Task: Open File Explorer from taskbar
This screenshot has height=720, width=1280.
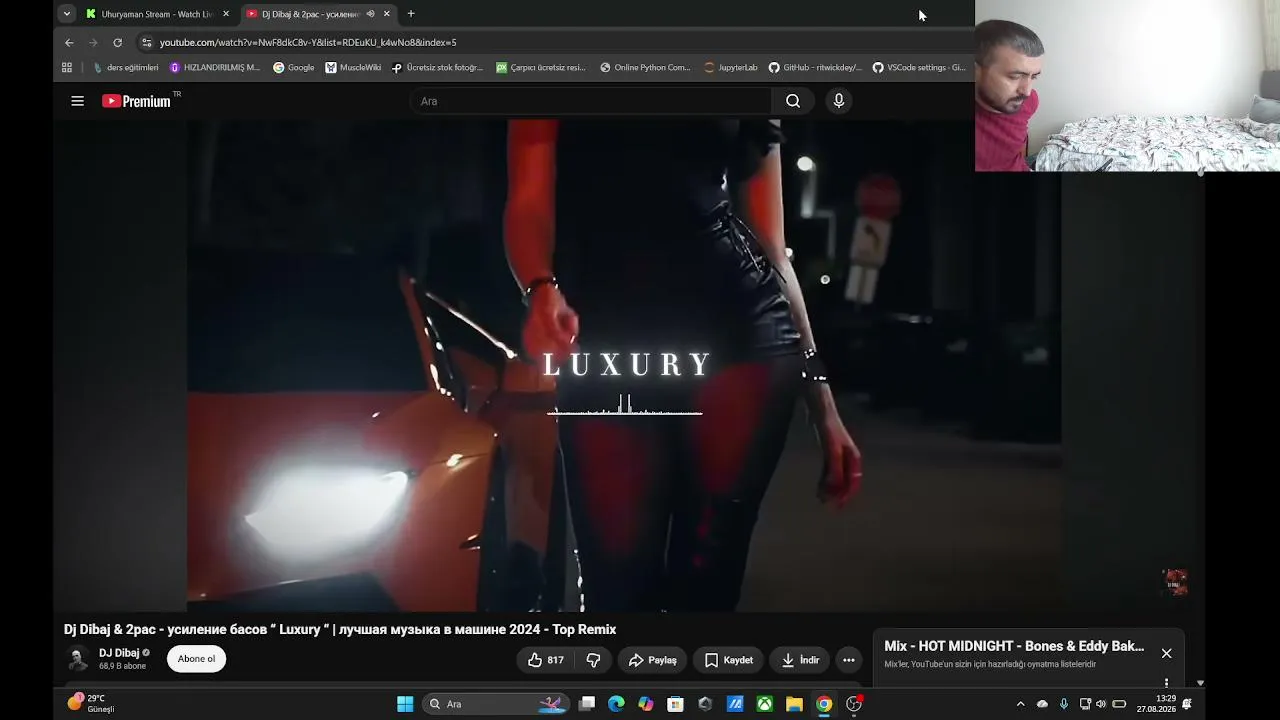Action: coord(794,704)
